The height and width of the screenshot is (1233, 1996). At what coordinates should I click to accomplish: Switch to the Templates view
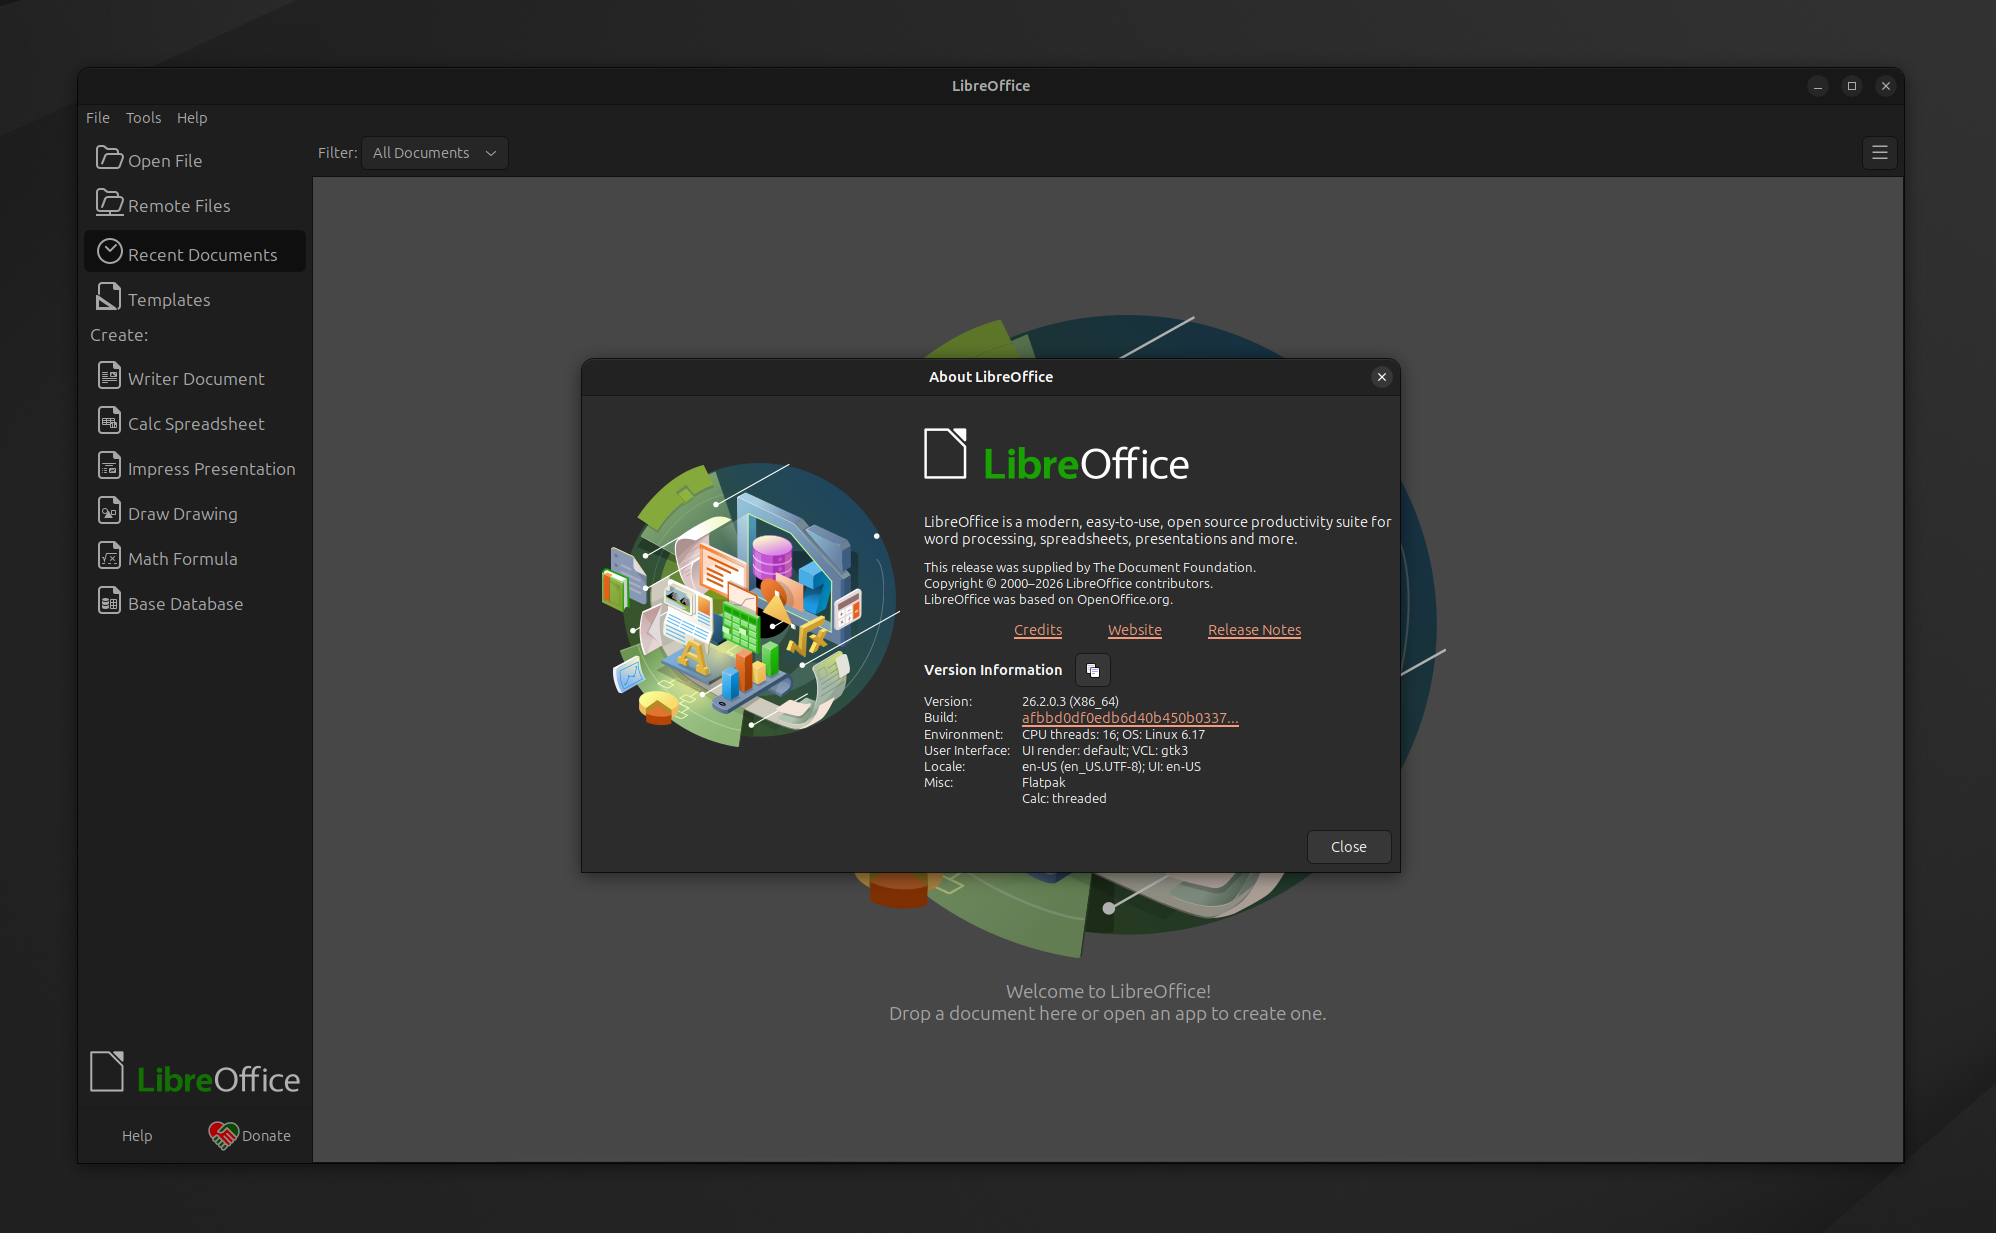click(x=168, y=298)
